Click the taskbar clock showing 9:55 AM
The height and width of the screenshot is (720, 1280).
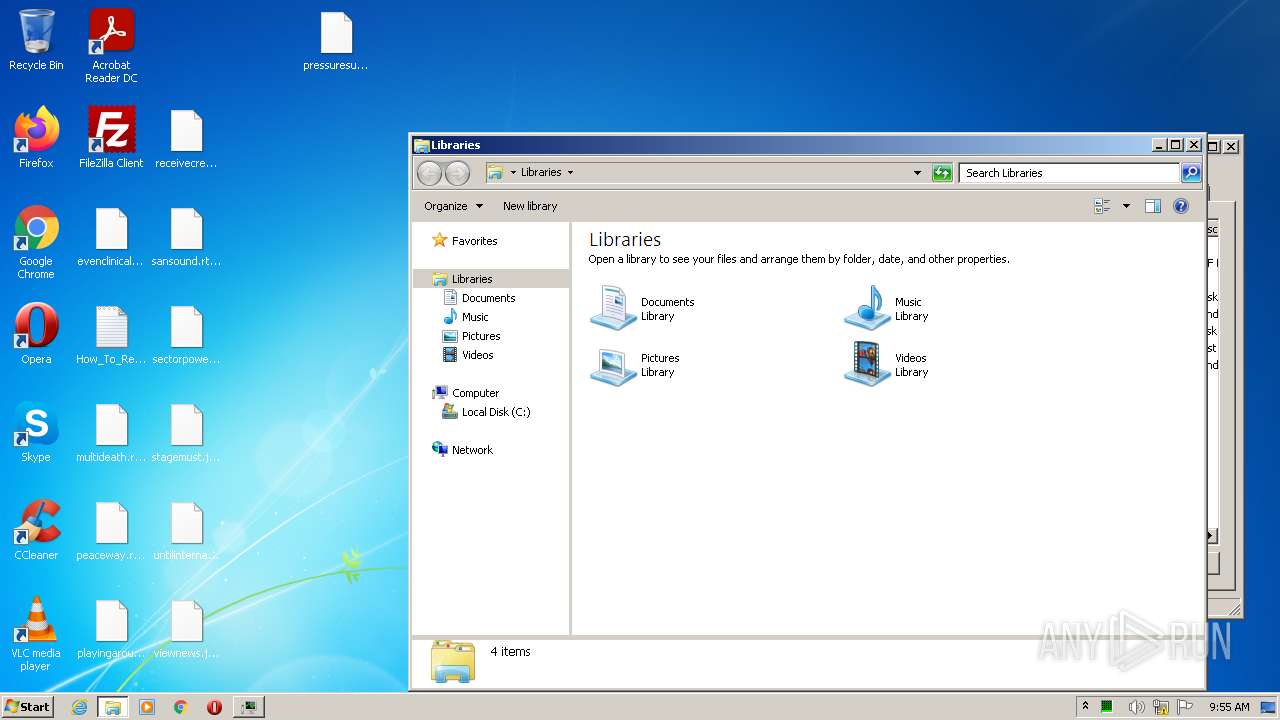(x=1229, y=707)
